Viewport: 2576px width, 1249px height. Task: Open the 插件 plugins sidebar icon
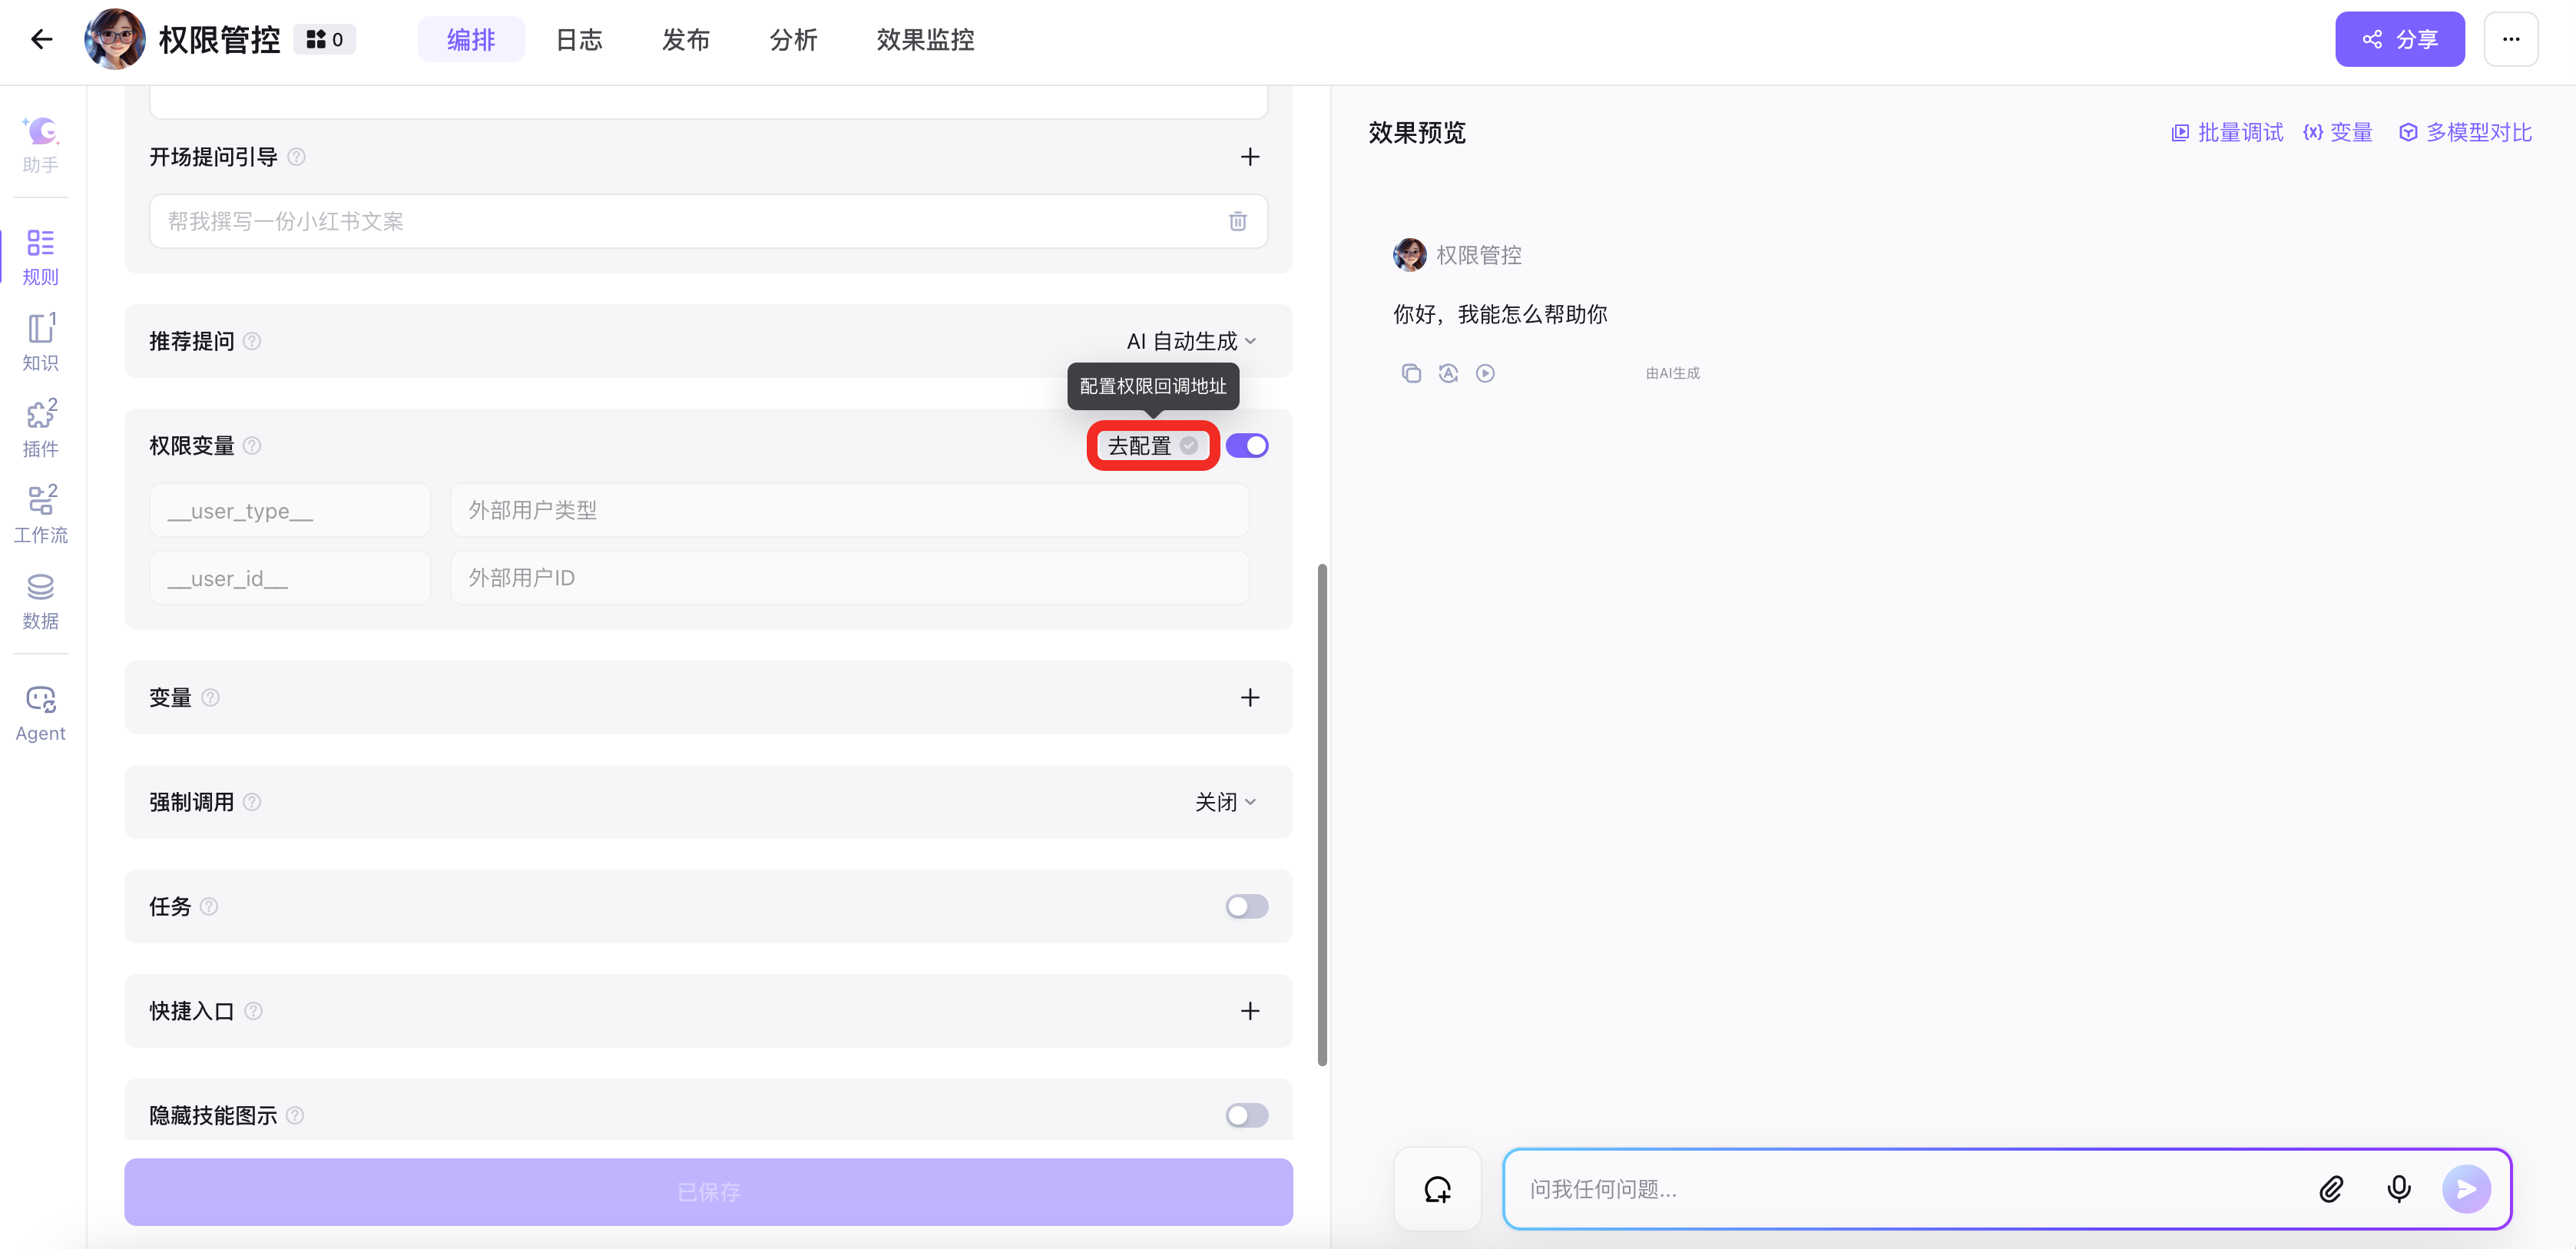40,427
